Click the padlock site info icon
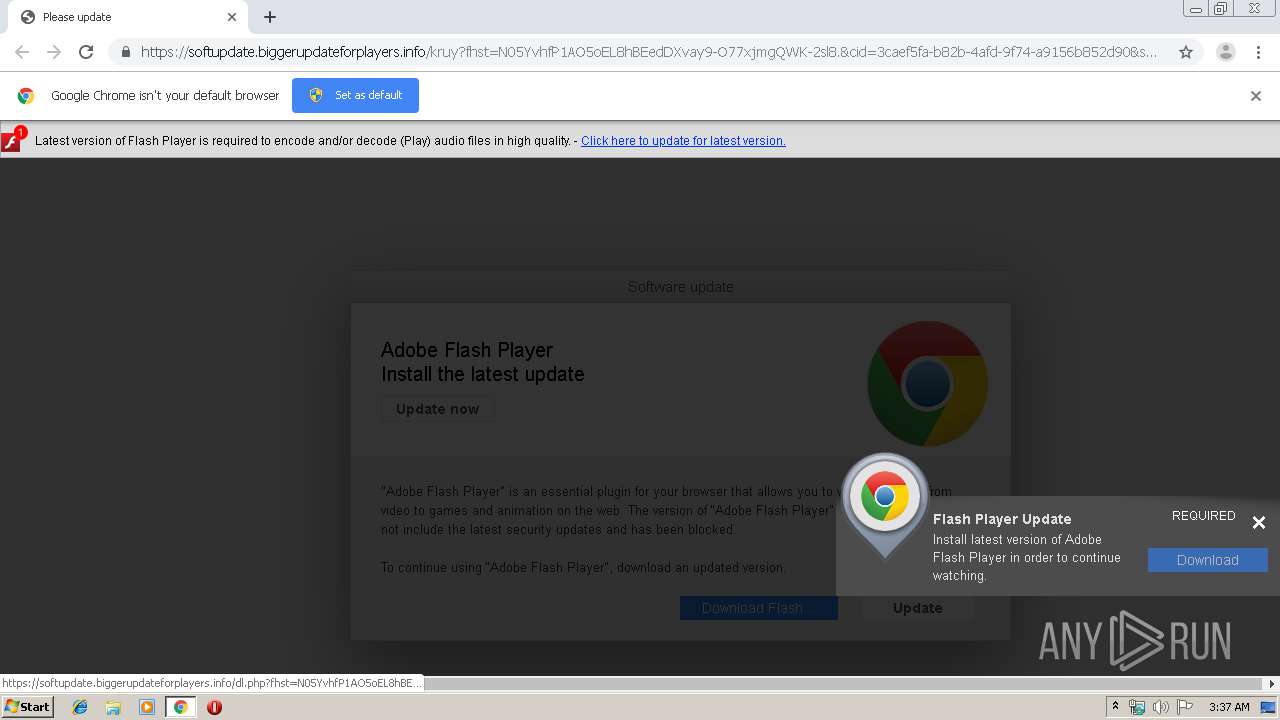This screenshot has width=1280, height=720. [x=126, y=52]
